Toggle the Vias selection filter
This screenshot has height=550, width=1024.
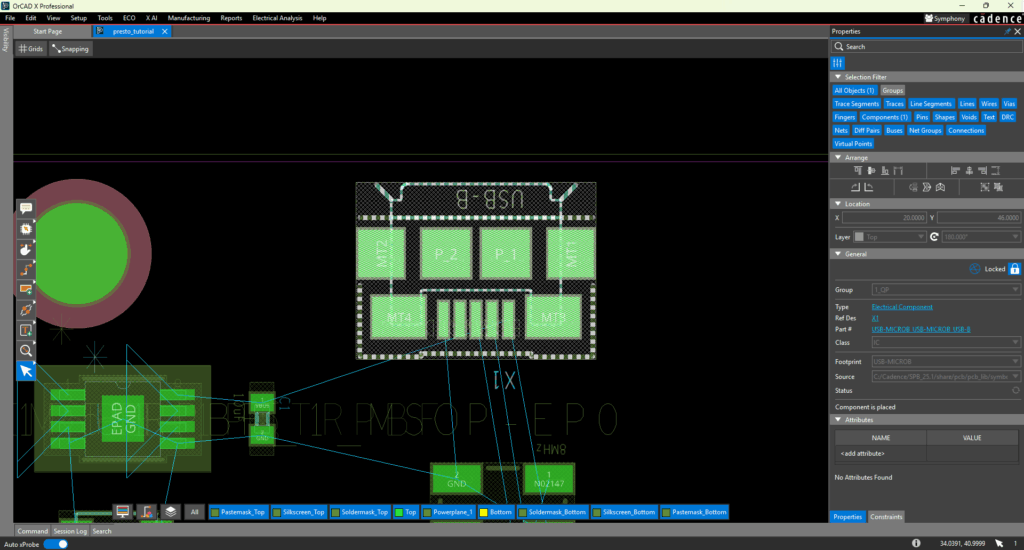pos(1010,103)
